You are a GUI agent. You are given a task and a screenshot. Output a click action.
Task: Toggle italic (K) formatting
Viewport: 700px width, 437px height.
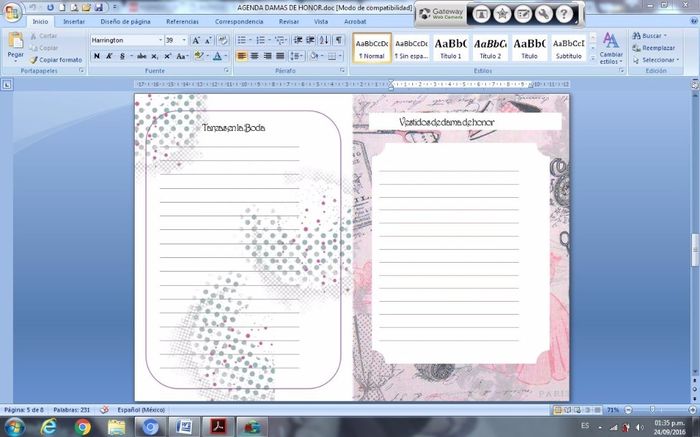click(109, 56)
